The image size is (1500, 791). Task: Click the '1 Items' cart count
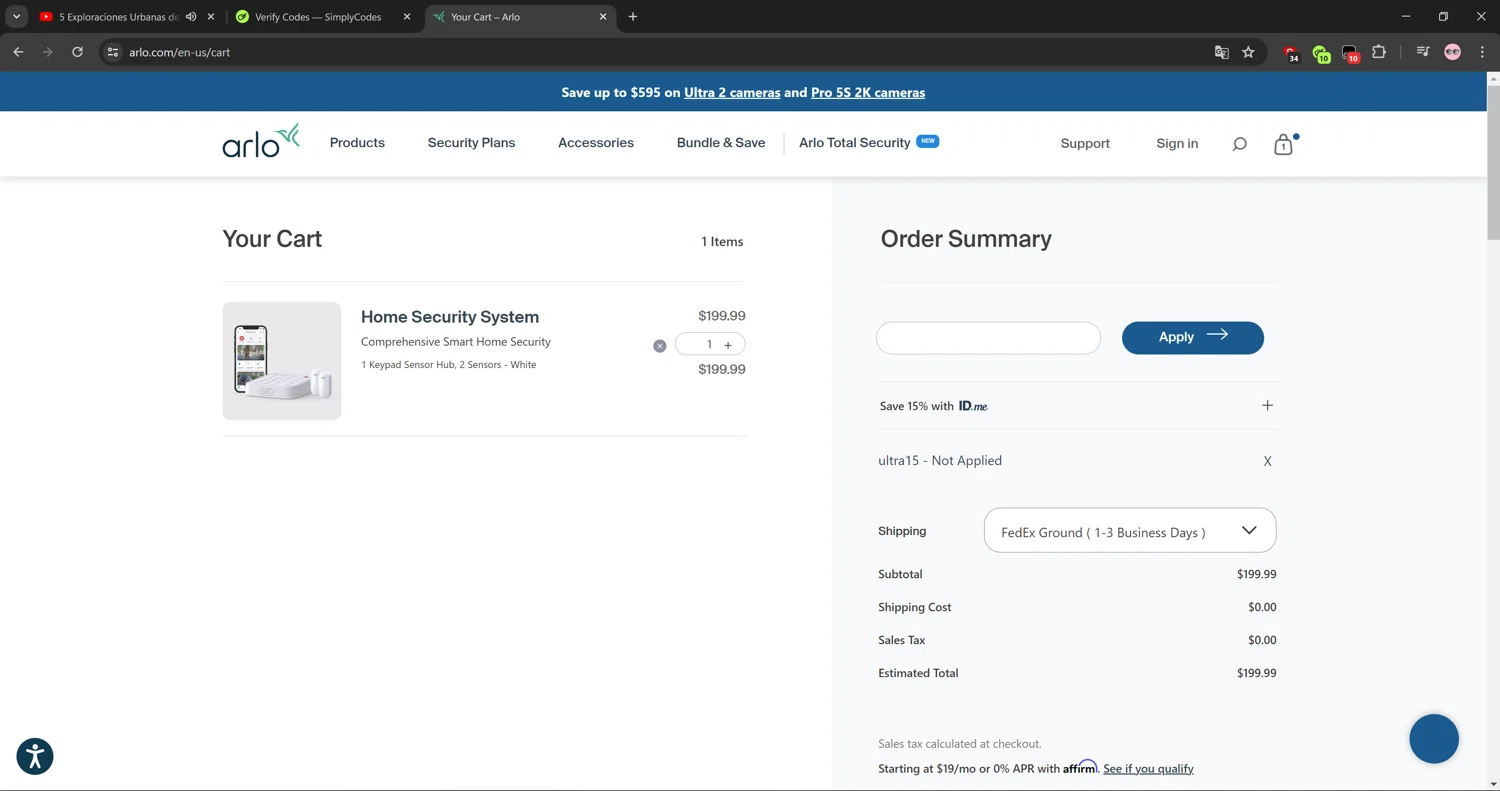[722, 242]
